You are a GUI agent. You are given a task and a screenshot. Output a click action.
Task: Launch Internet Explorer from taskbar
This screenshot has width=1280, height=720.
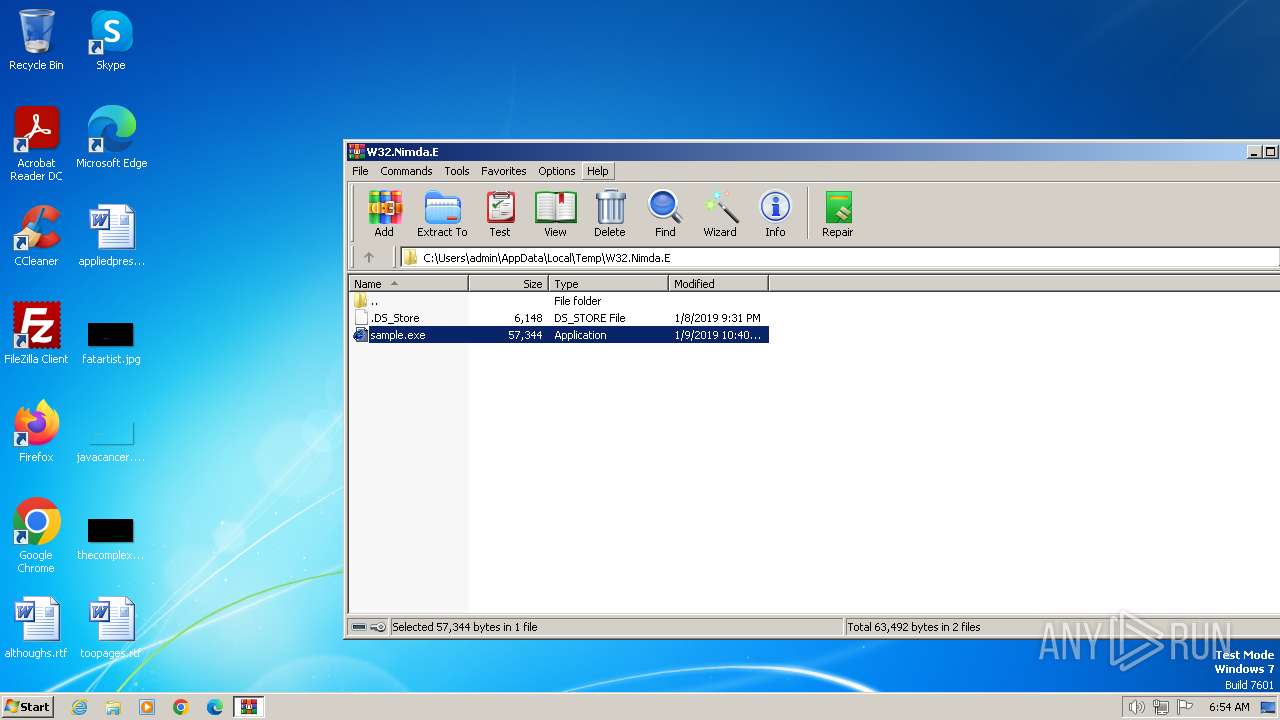(x=79, y=707)
